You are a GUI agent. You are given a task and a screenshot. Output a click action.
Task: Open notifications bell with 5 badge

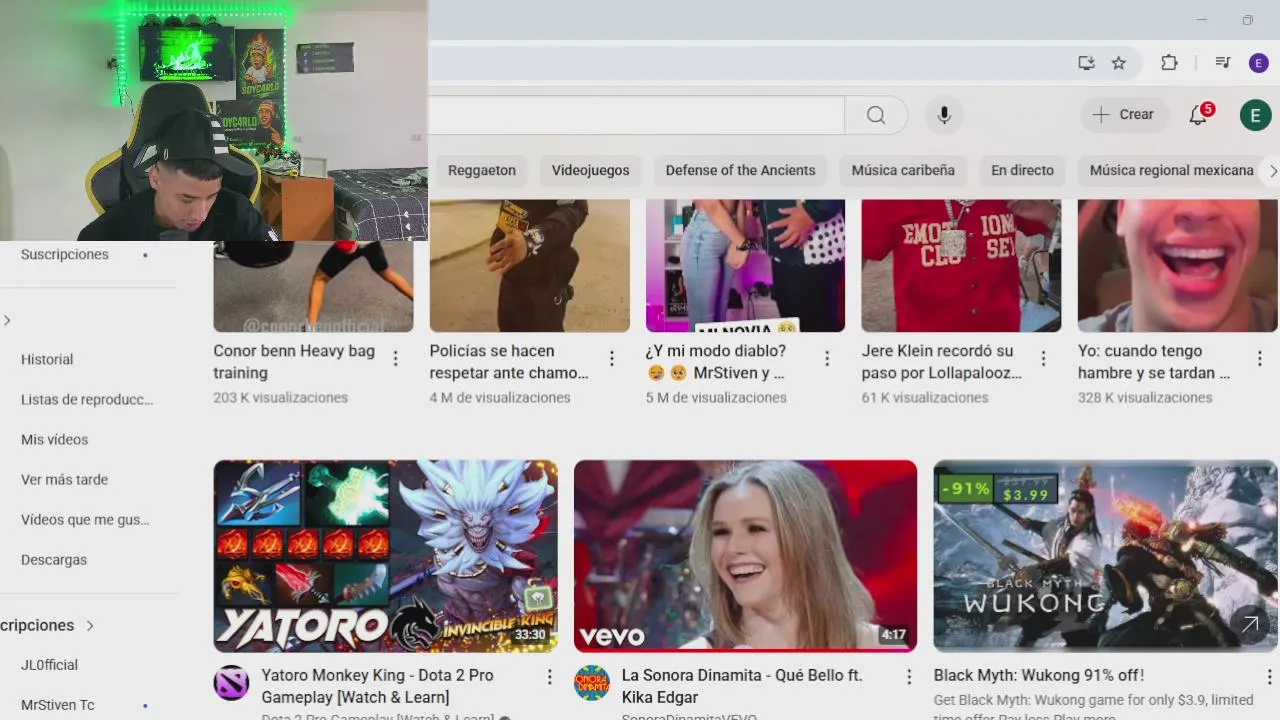1198,115
